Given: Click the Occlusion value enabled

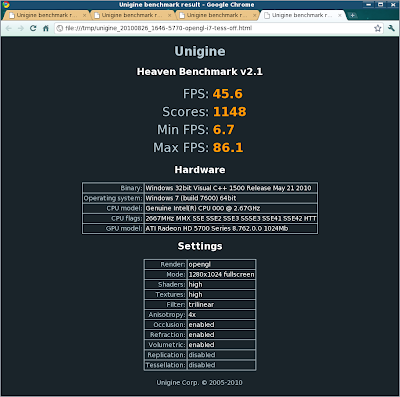Looking at the screenshot, I should (201, 324).
